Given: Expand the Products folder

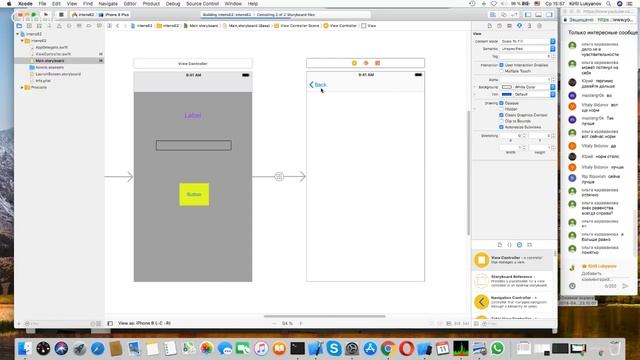Looking at the screenshot, I should click(22, 87).
